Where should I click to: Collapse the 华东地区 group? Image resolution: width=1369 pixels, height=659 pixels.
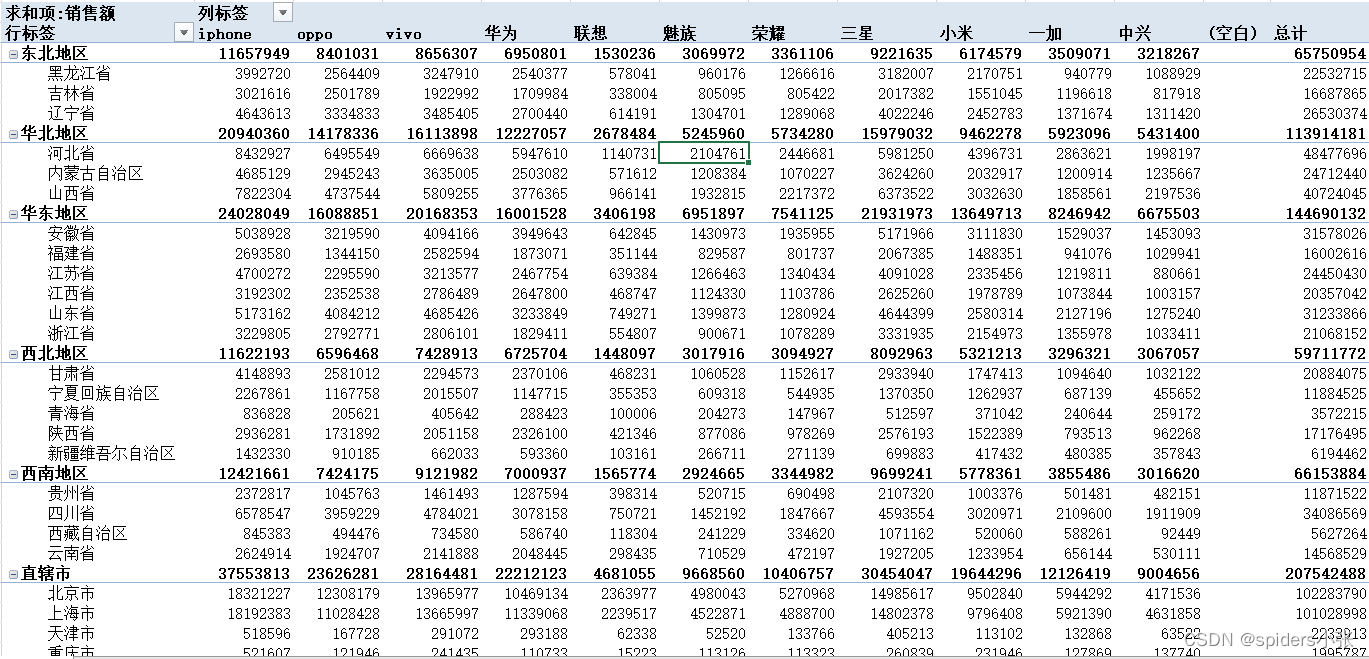pos(13,213)
